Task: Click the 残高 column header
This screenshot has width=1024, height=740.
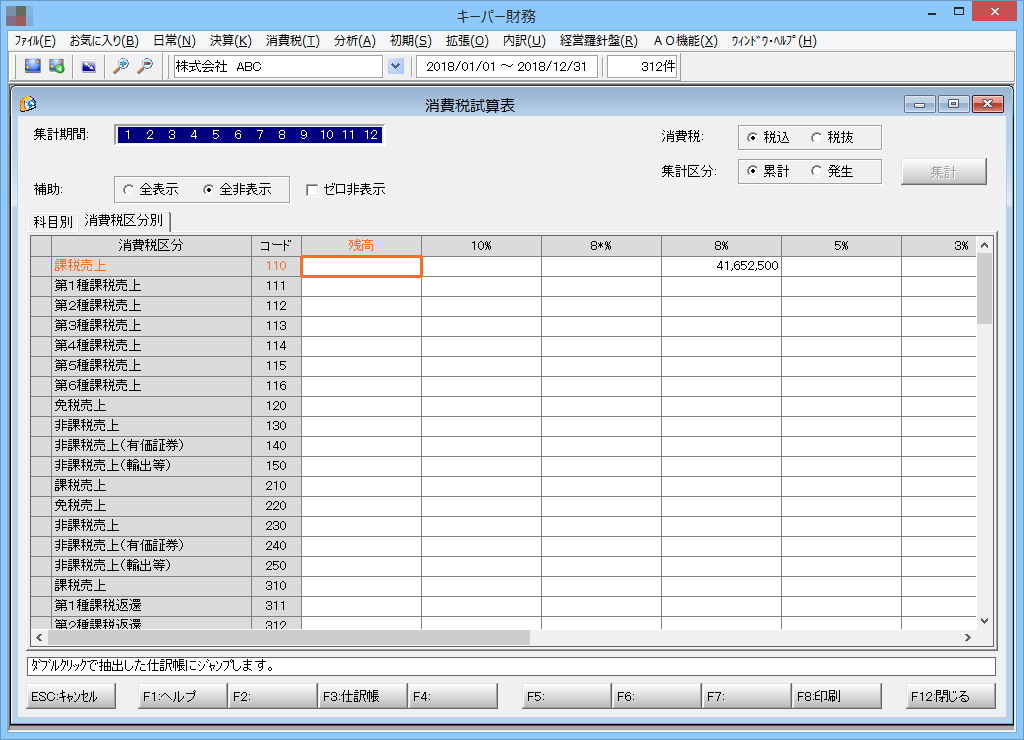Action: tap(361, 246)
